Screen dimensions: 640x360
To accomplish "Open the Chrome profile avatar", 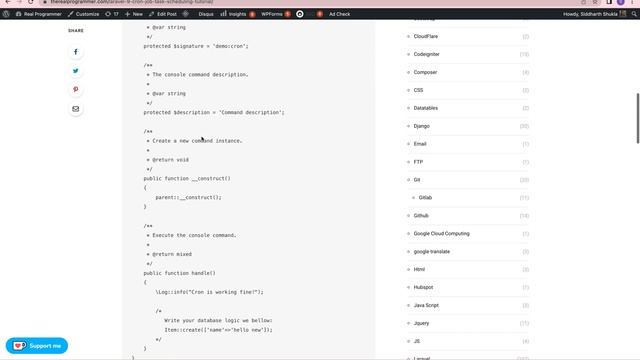I will tap(620, 2).
